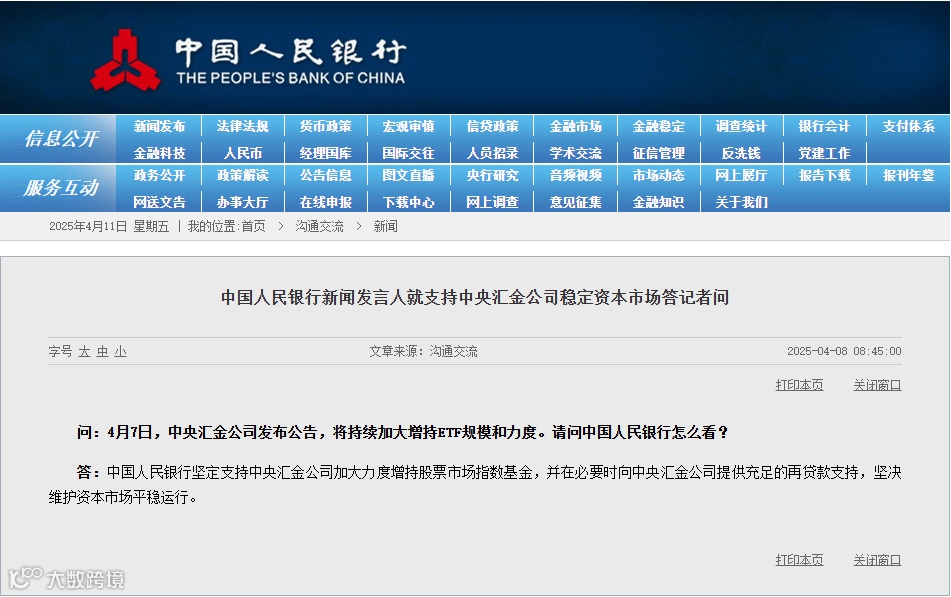Go to 金融稳定 section
The width and height of the screenshot is (951, 597).
(x=659, y=126)
